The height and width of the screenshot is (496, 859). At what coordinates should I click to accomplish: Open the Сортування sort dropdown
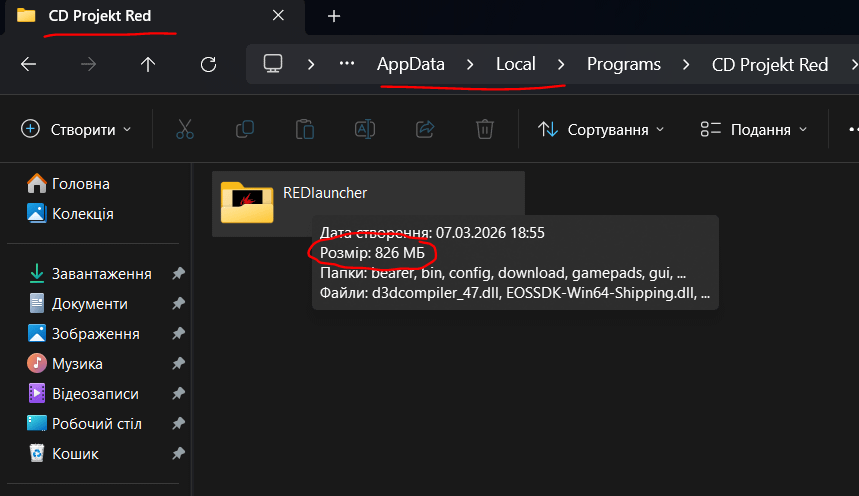coord(601,130)
